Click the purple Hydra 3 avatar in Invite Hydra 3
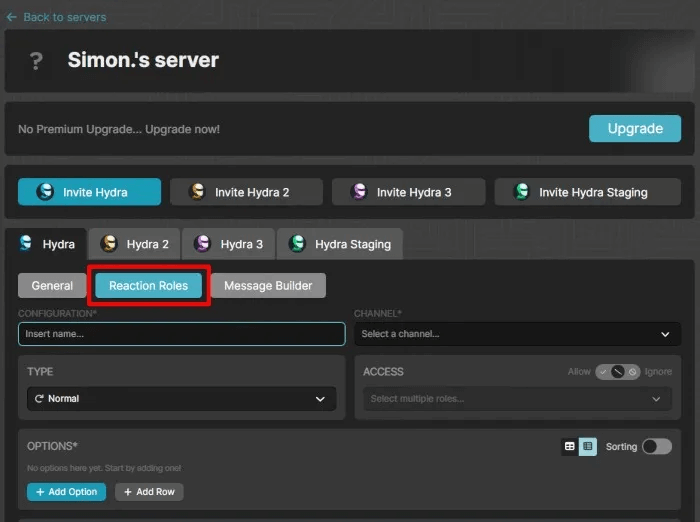 point(359,192)
